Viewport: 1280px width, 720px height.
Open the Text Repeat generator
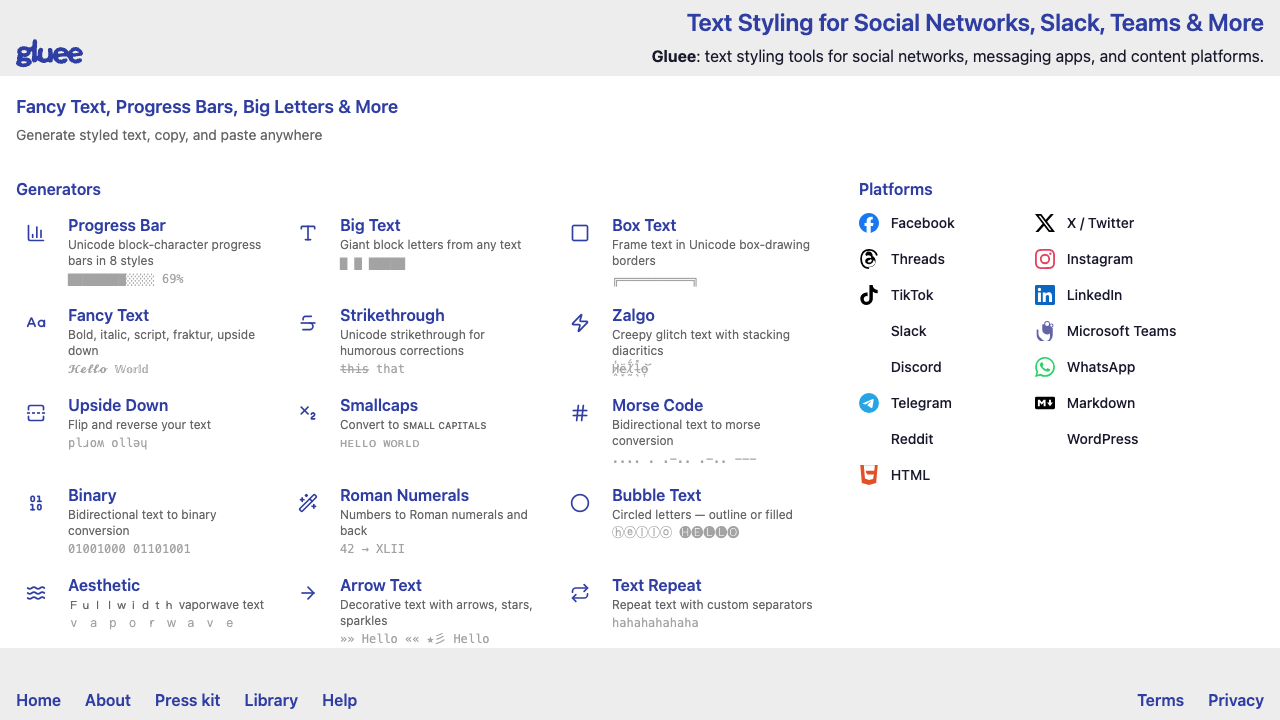tap(656, 585)
